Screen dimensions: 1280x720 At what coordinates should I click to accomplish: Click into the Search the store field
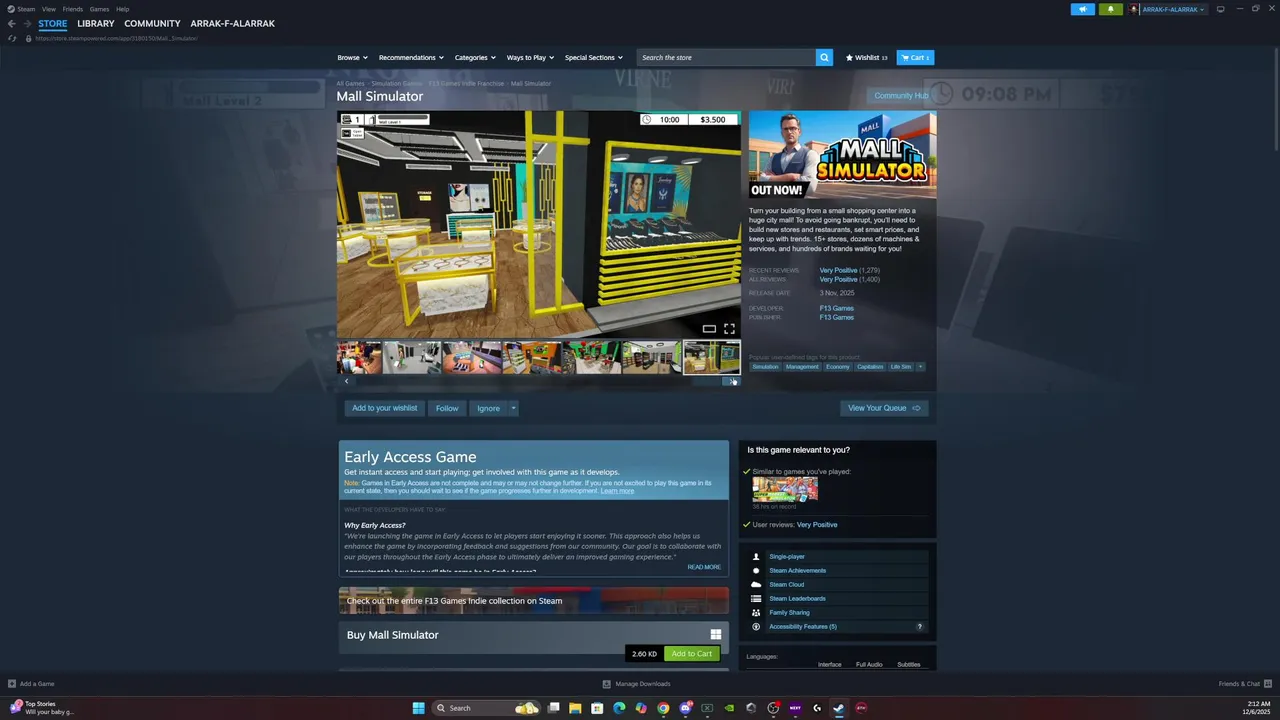(727, 57)
